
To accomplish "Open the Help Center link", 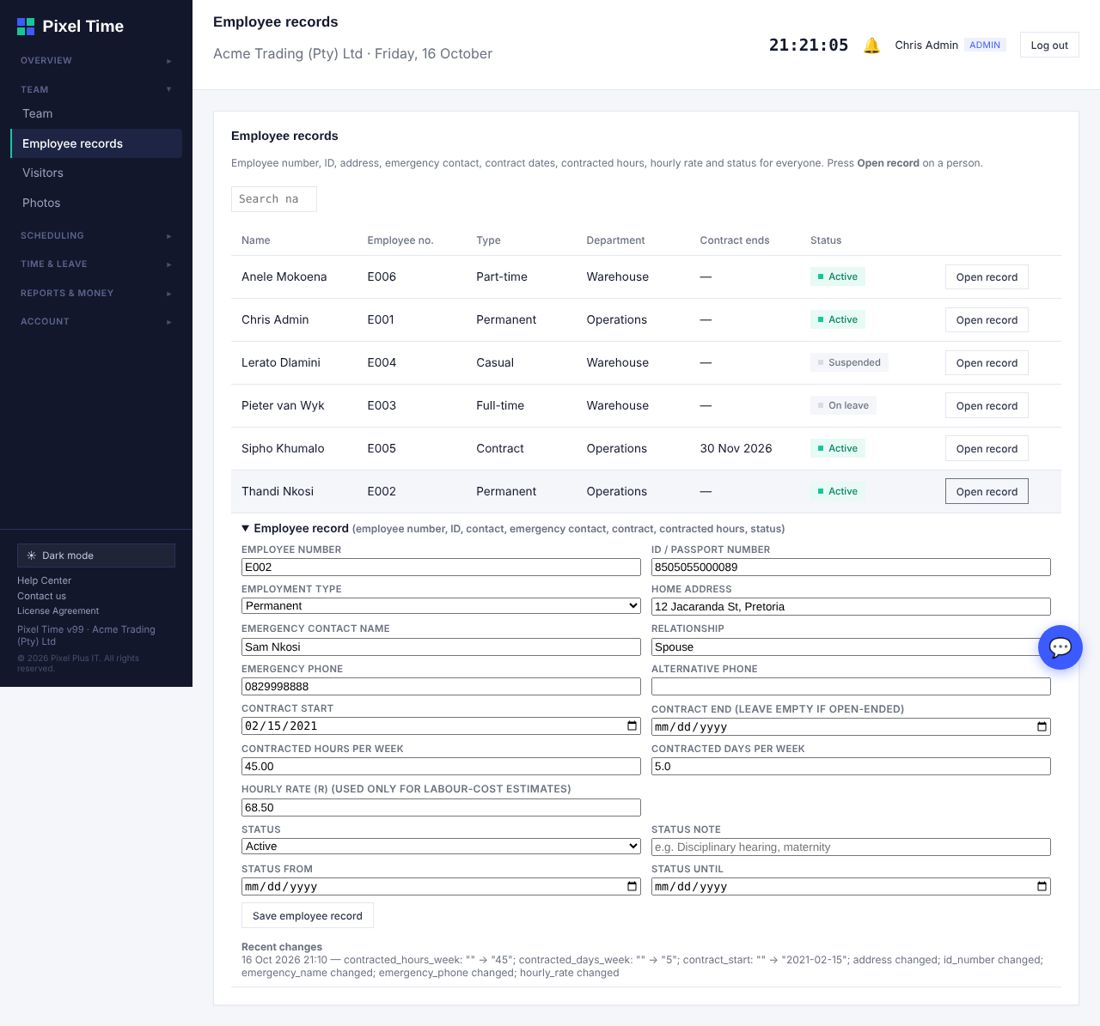I will [x=44, y=581].
